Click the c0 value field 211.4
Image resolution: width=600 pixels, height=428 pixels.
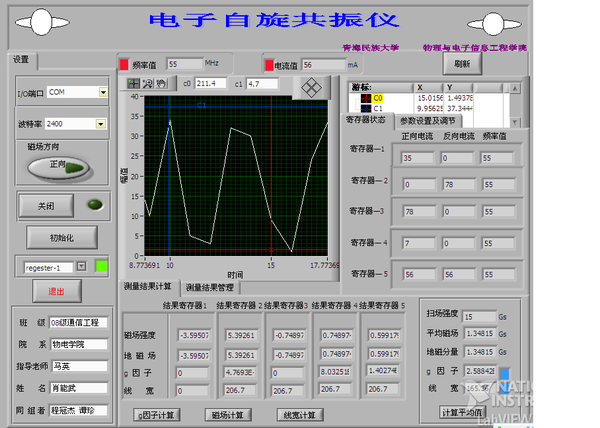(x=210, y=83)
